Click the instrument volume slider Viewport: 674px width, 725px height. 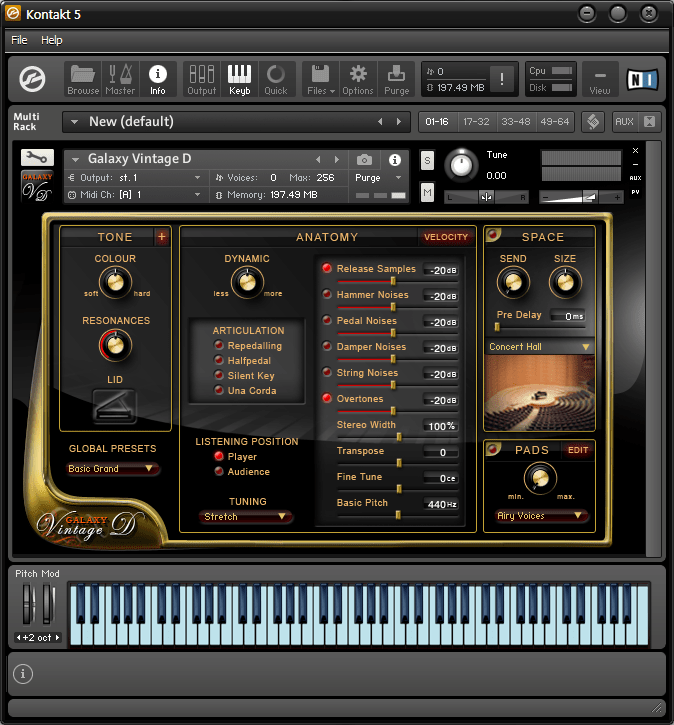[x=582, y=197]
